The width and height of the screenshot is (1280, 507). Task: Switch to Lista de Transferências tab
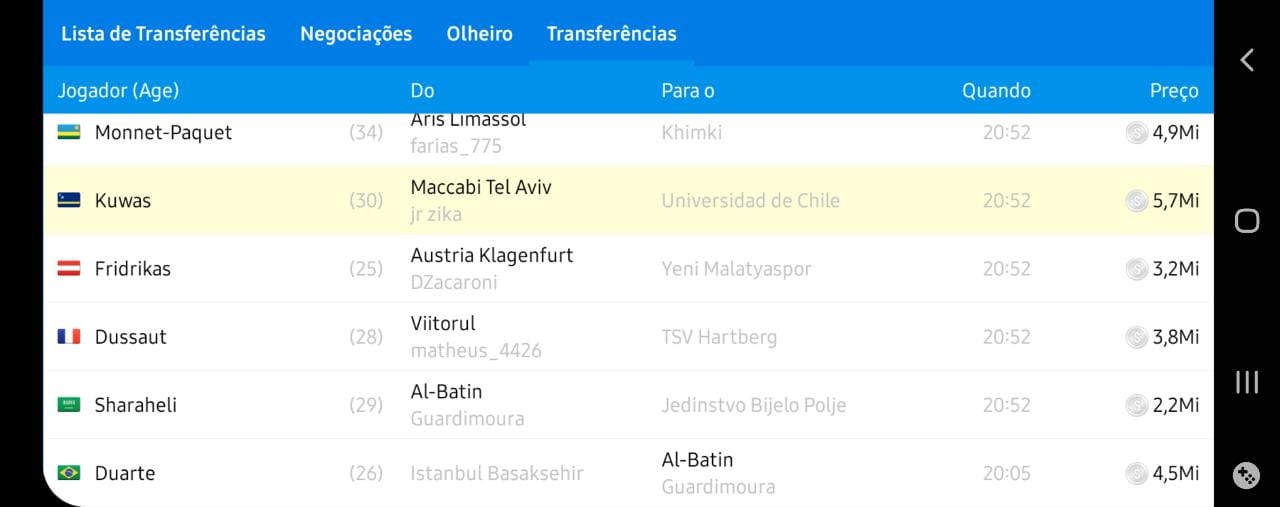pos(163,34)
